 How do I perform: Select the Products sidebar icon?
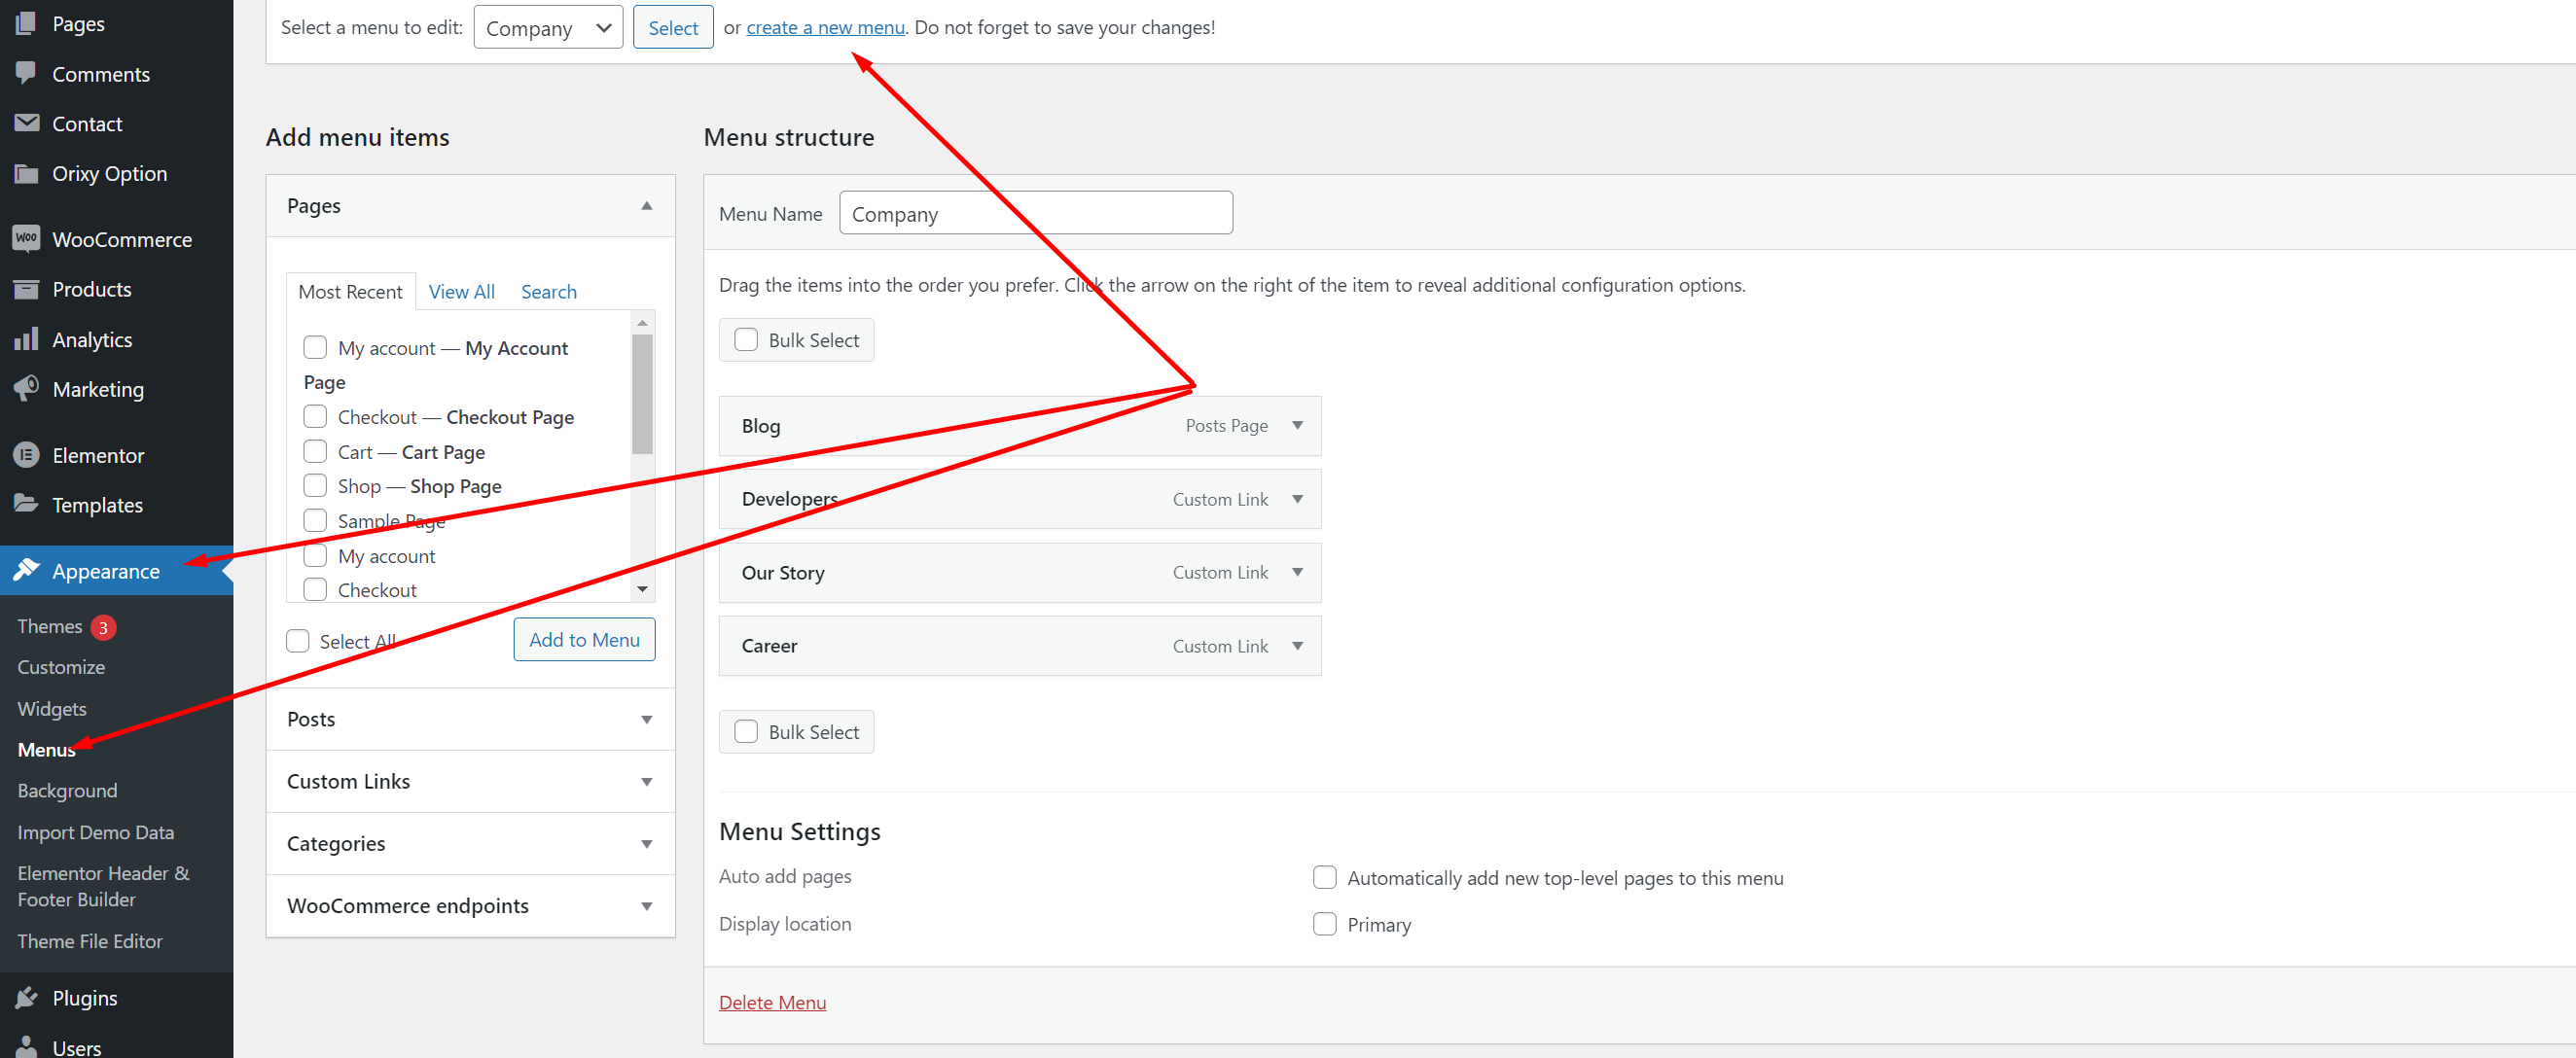(27, 289)
